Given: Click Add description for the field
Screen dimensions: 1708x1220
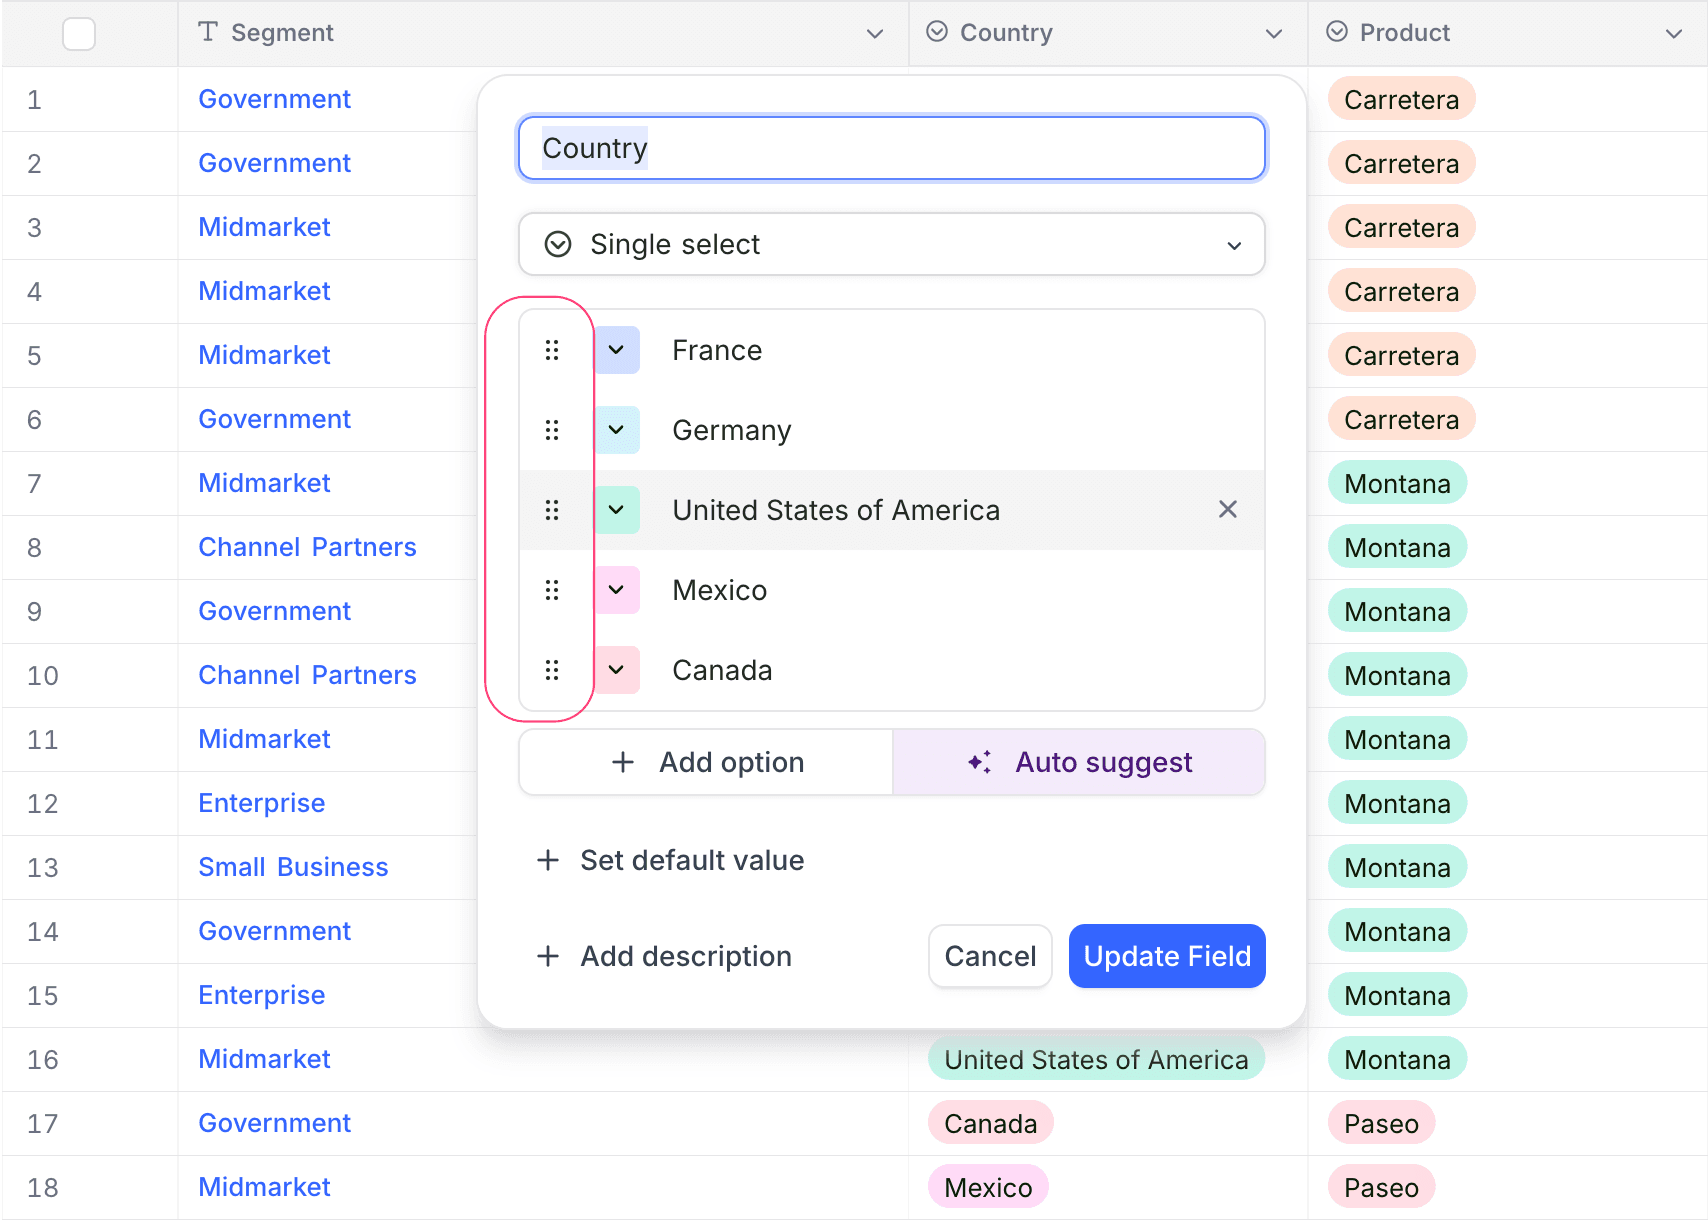Looking at the screenshot, I should [x=665, y=956].
